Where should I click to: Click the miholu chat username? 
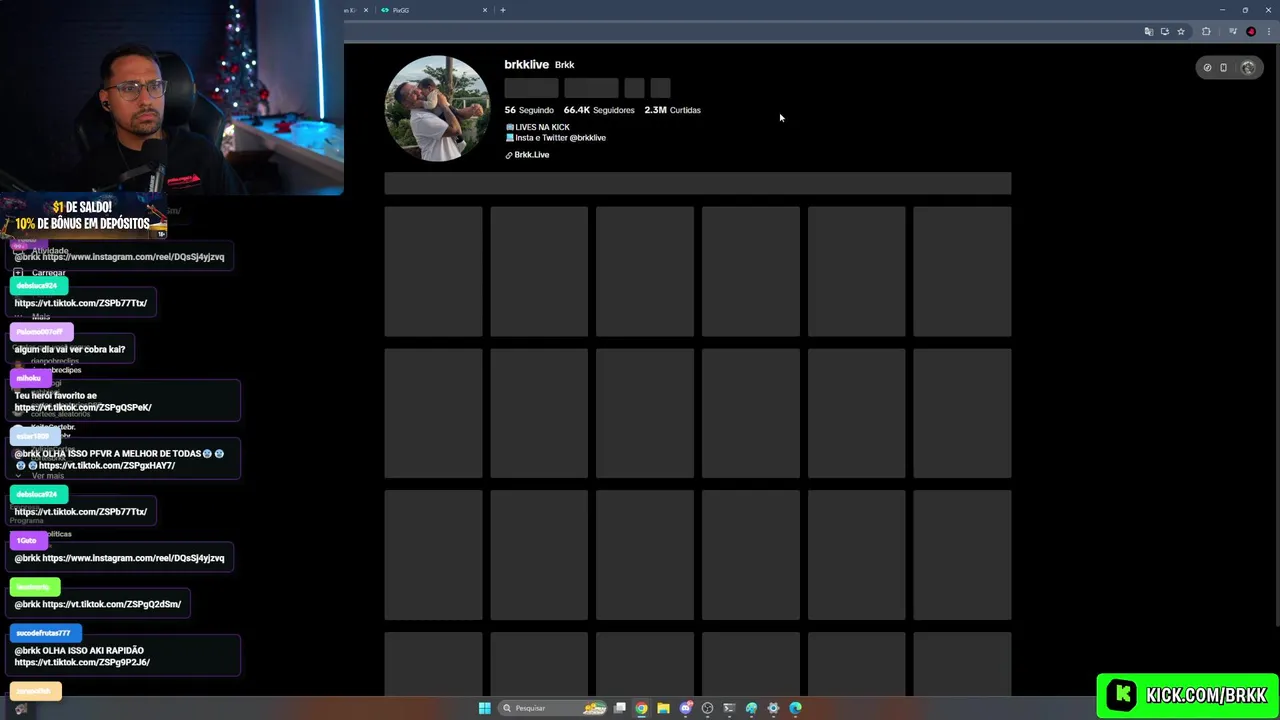28,378
